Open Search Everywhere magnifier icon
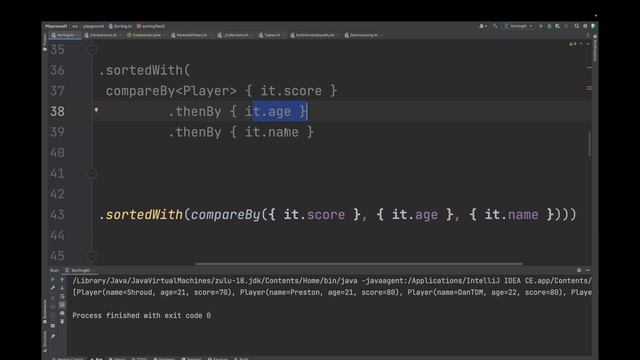This screenshot has width=640, height=360. click(577, 26)
